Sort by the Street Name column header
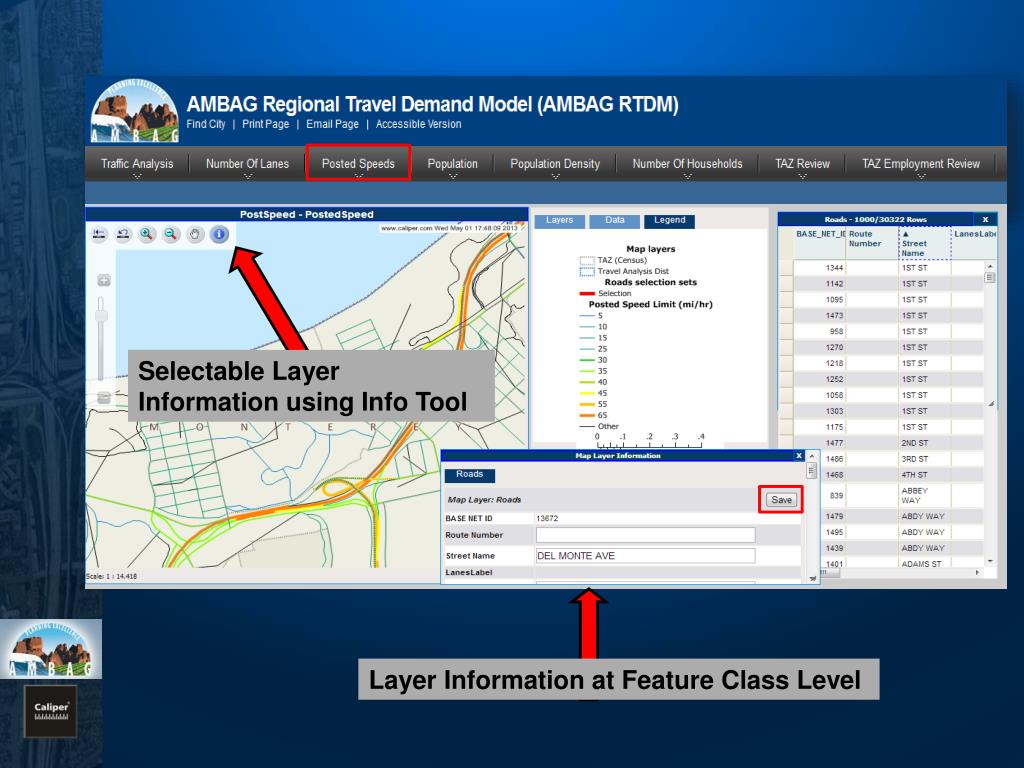This screenshot has height=768, width=1024. click(x=924, y=244)
